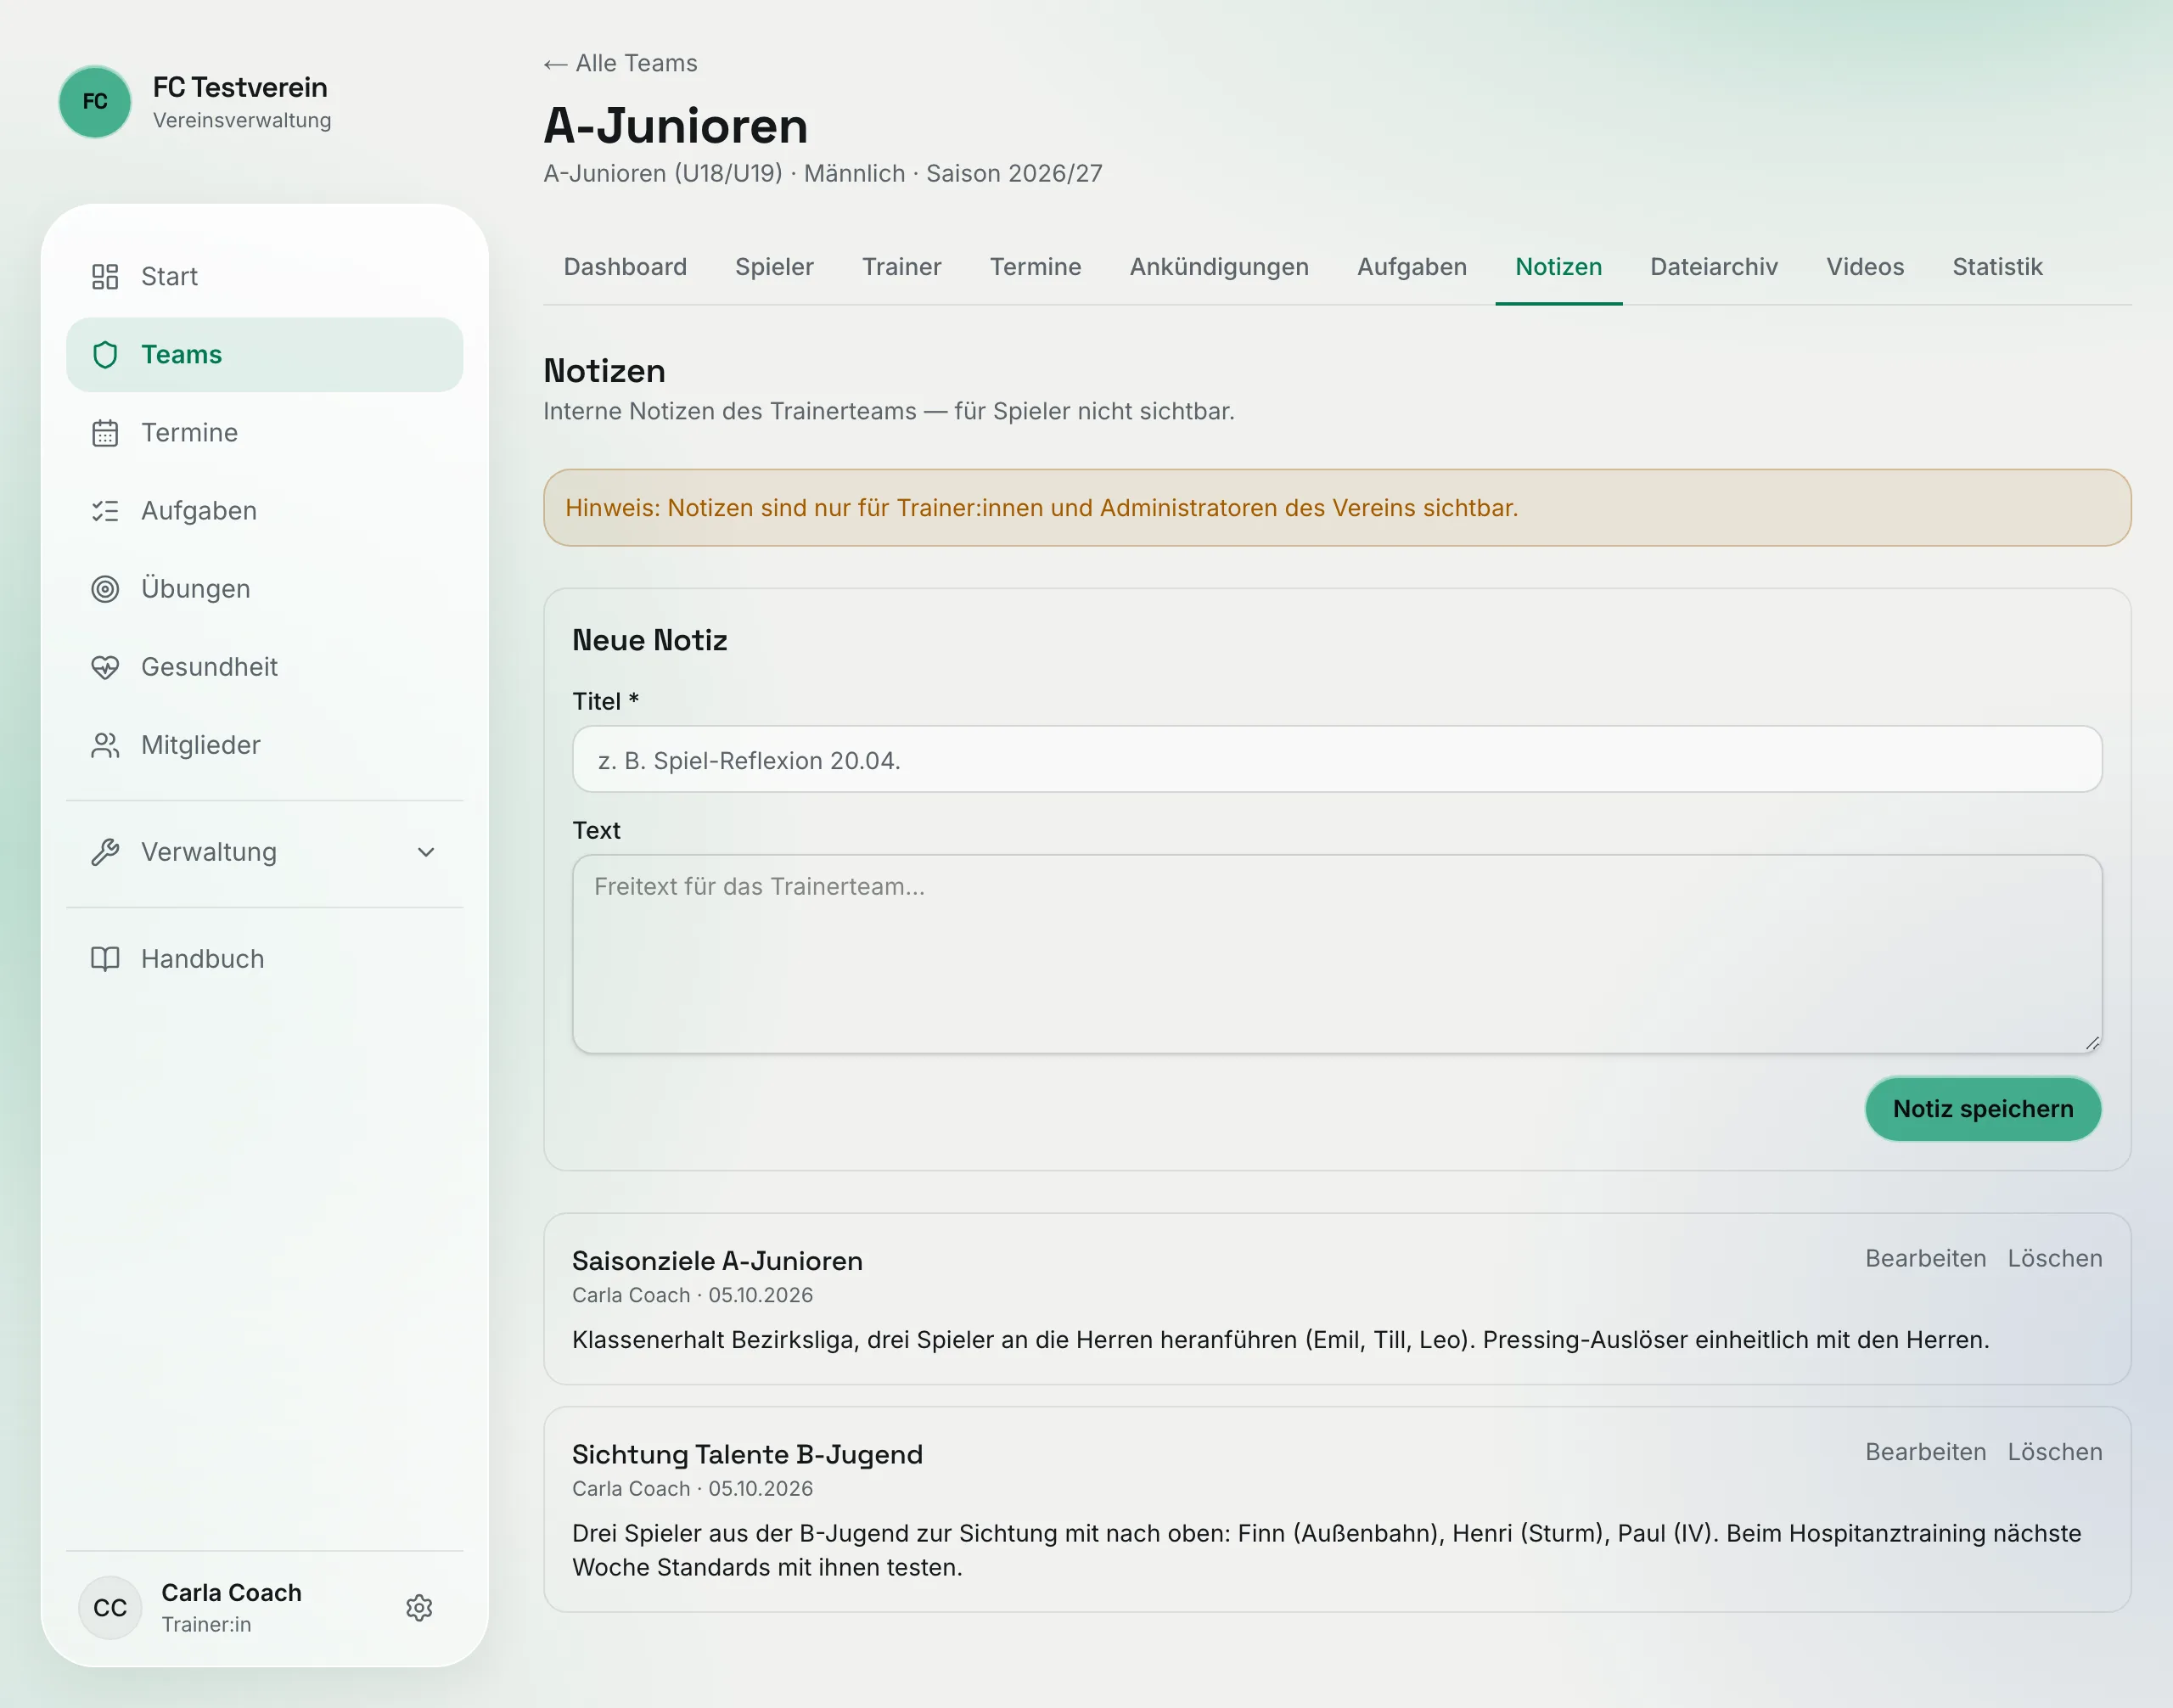The height and width of the screenshot is (1708, 2173).
Task: Click the Verwaltung wrench icon
Action: coord(105,852)
